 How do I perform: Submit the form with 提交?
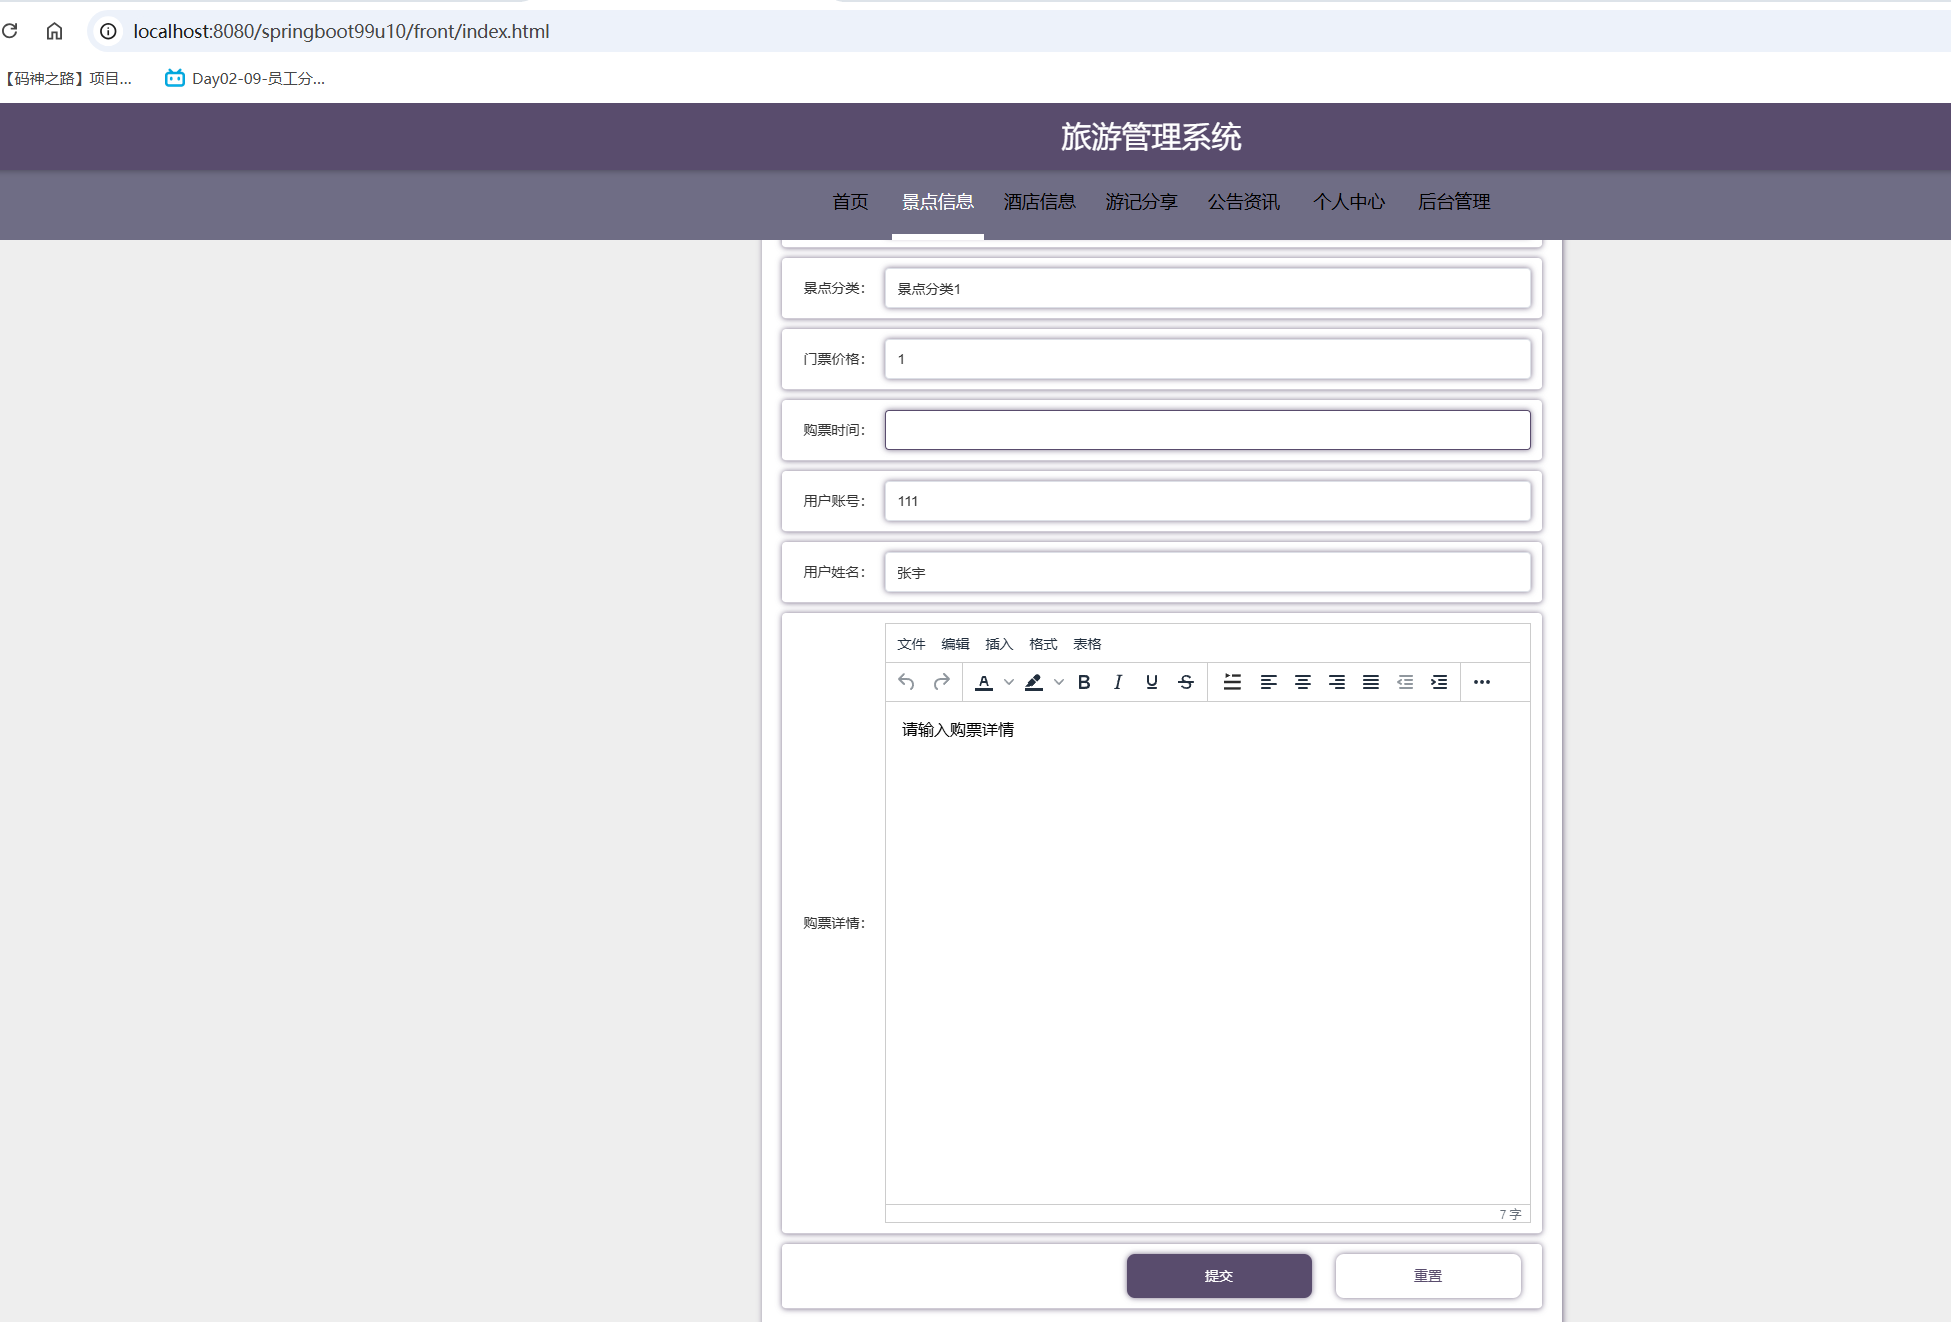click(x=1219, y=1276)
